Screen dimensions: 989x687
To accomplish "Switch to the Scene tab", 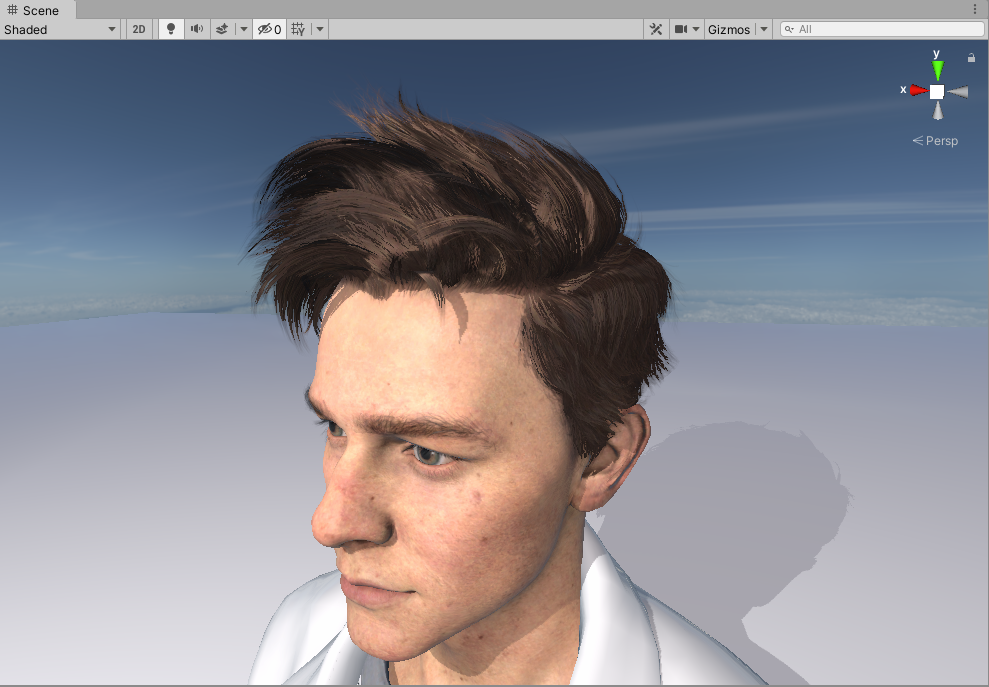I will click(x=35, y=10).
